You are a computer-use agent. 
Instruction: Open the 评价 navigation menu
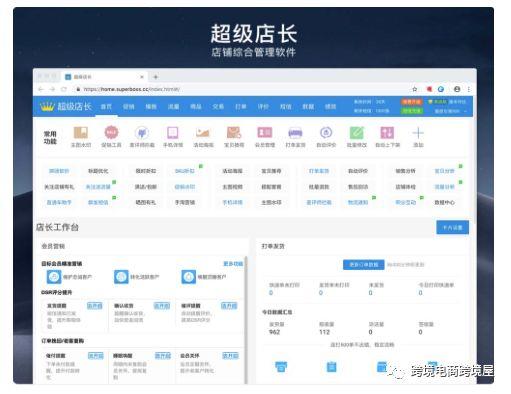263,107
